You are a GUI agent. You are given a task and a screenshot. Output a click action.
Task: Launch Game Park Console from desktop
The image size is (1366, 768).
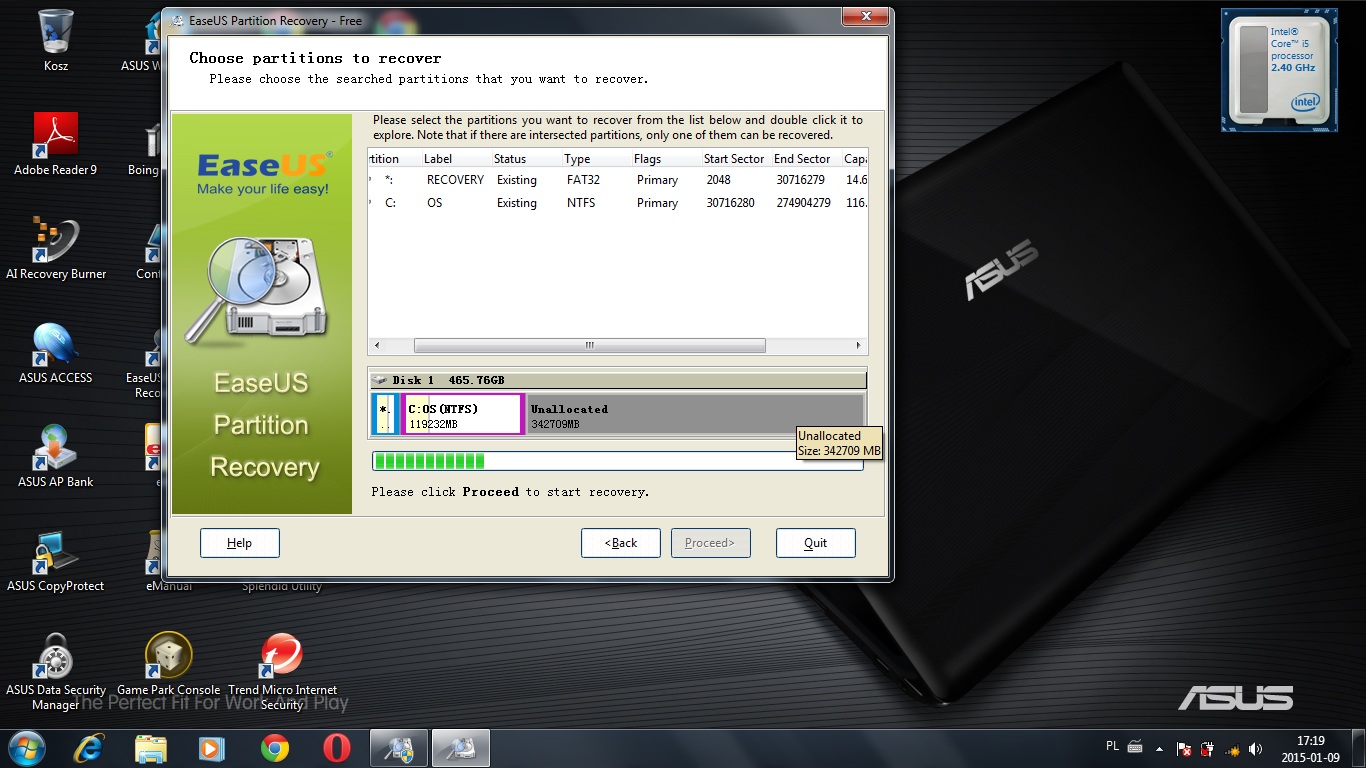click(x=168, y=664)
